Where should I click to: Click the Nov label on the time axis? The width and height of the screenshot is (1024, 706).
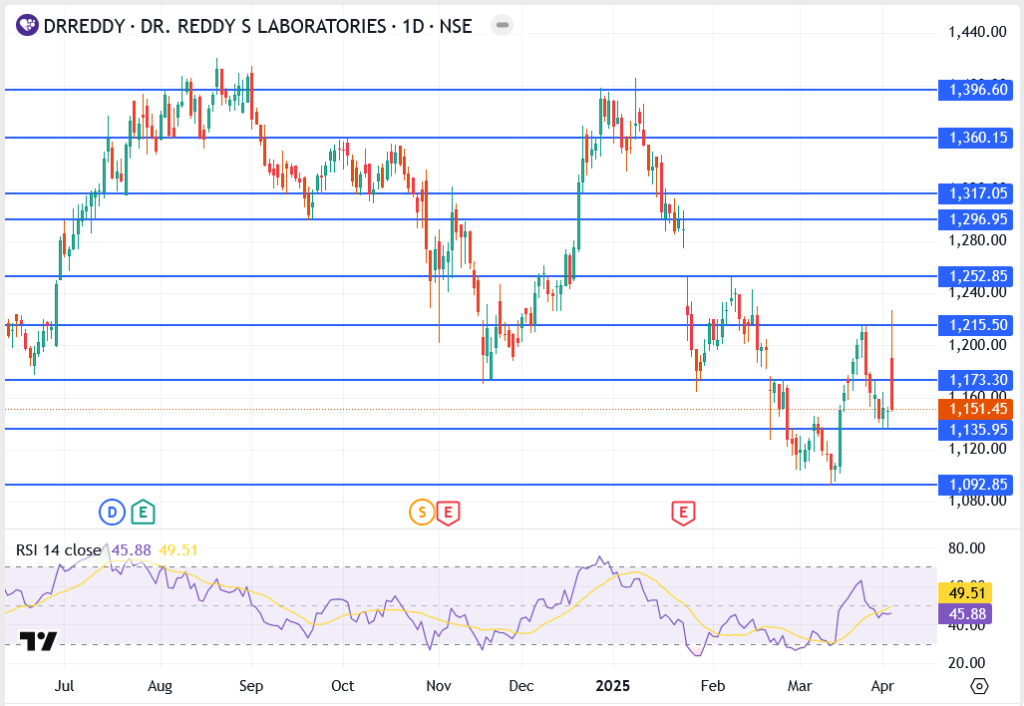click(437, 687)
